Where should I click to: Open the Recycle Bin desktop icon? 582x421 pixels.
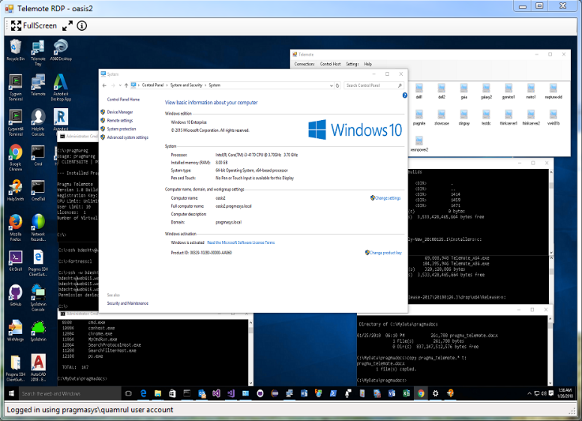(x=16, y=50)
